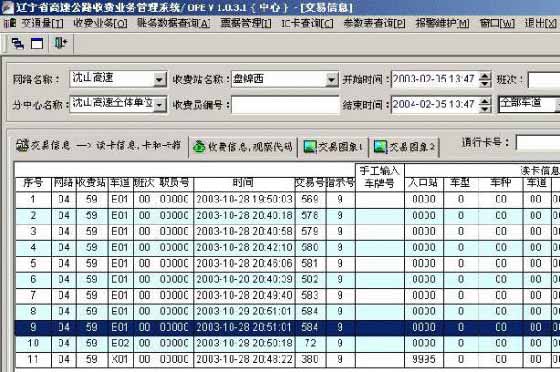The image size is (560, 372).
Task: Switch to 交易信息 读卡信息 tab
Action: [x=99, y=145]
